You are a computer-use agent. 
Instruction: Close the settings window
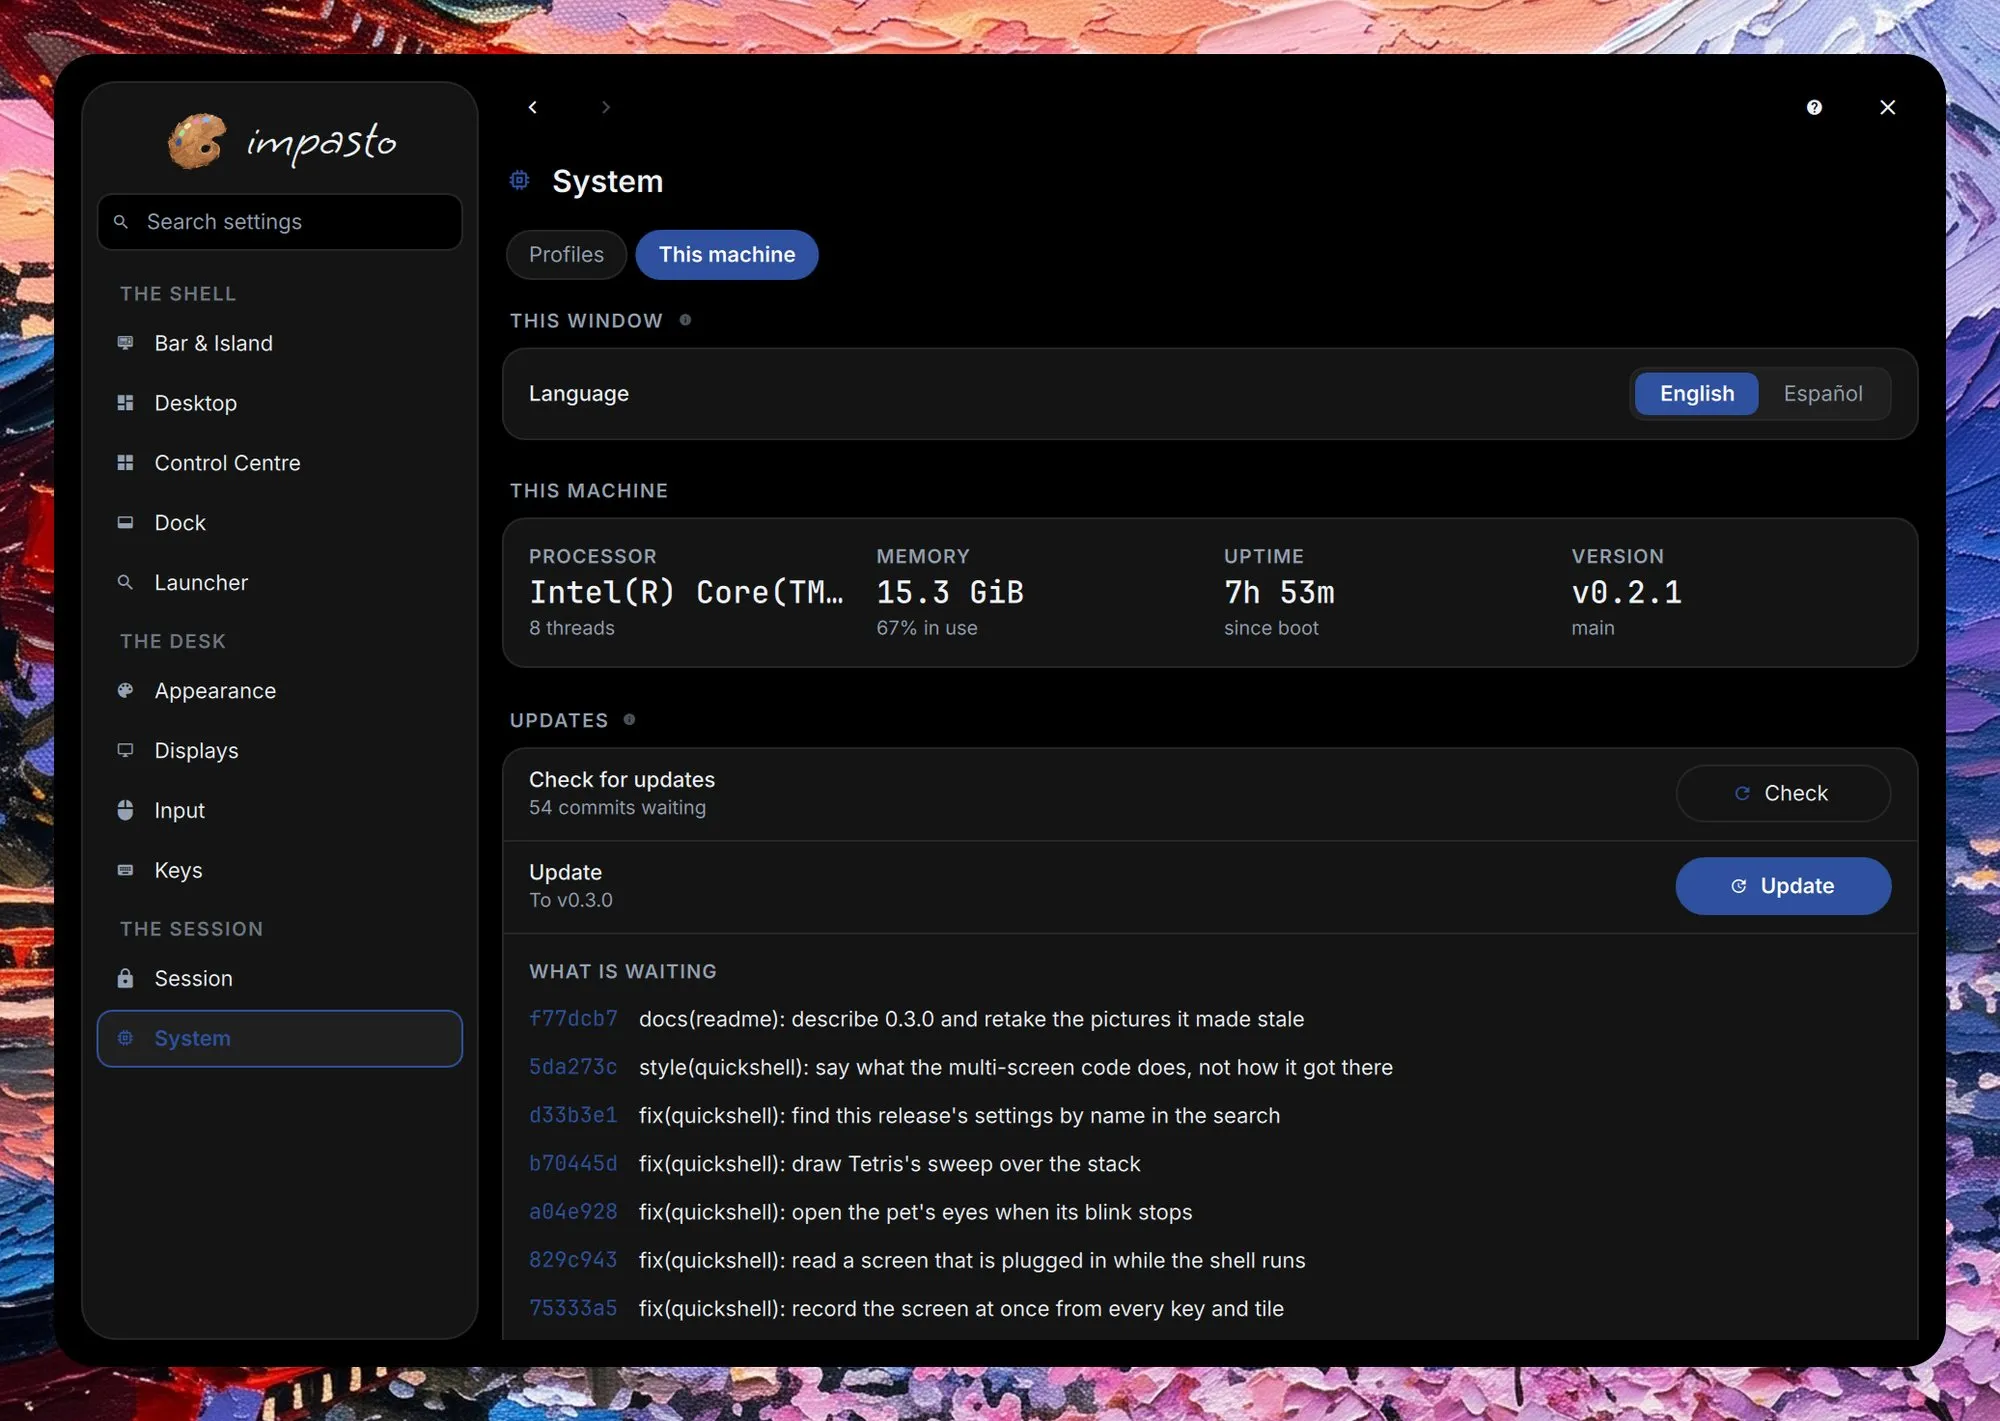pos(1887,107)
